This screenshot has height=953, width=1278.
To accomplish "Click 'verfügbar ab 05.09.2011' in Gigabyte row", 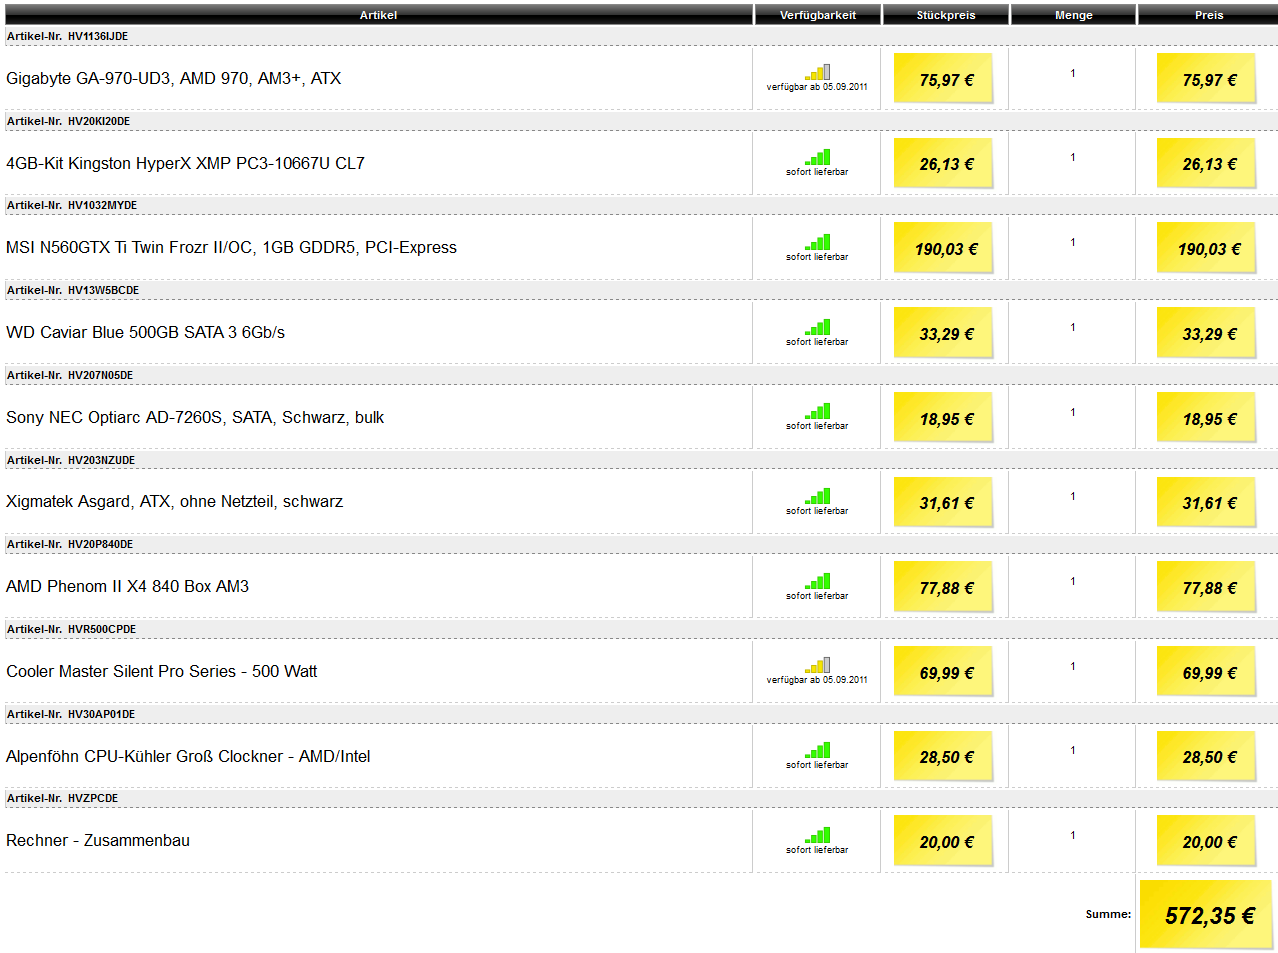I will [x=817, y=87].
